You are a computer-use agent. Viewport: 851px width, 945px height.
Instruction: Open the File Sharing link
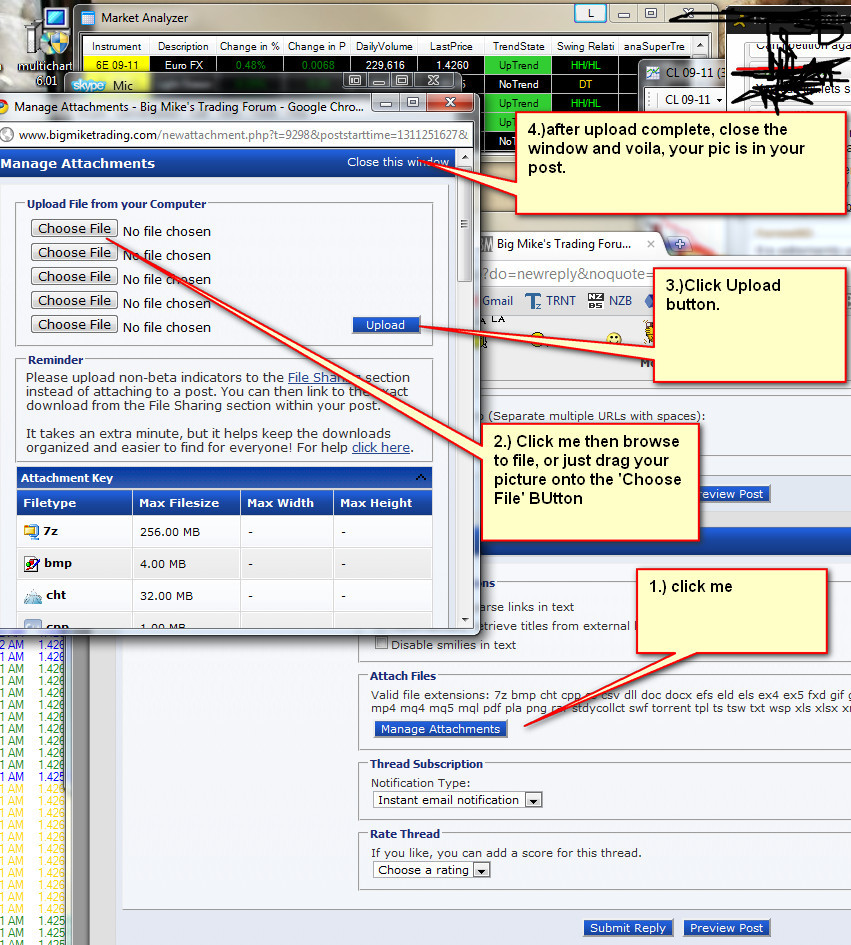coord(324,377)
